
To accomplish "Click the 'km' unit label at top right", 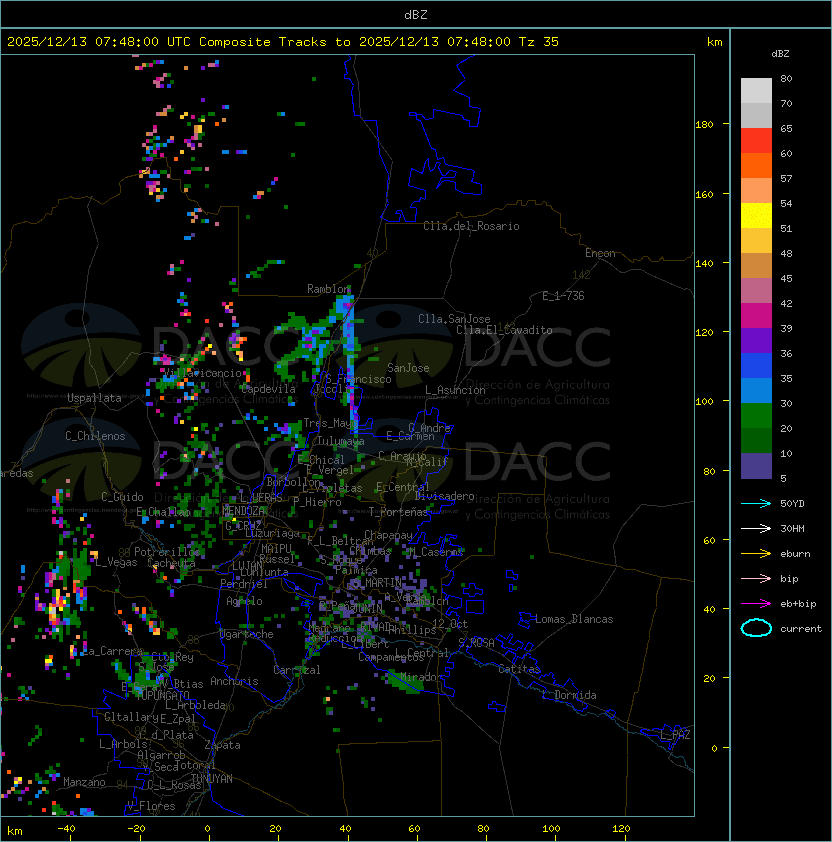I will click(x=714, y=42).
